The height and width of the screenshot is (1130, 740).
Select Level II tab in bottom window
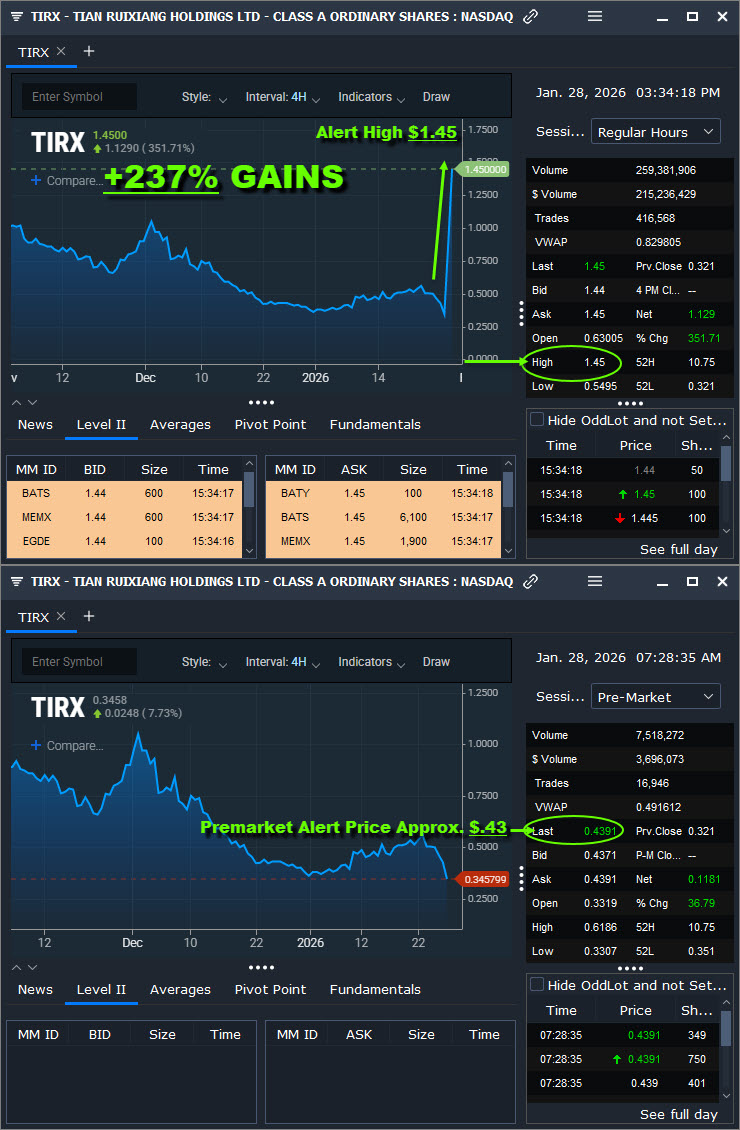[x=101, y=989]
